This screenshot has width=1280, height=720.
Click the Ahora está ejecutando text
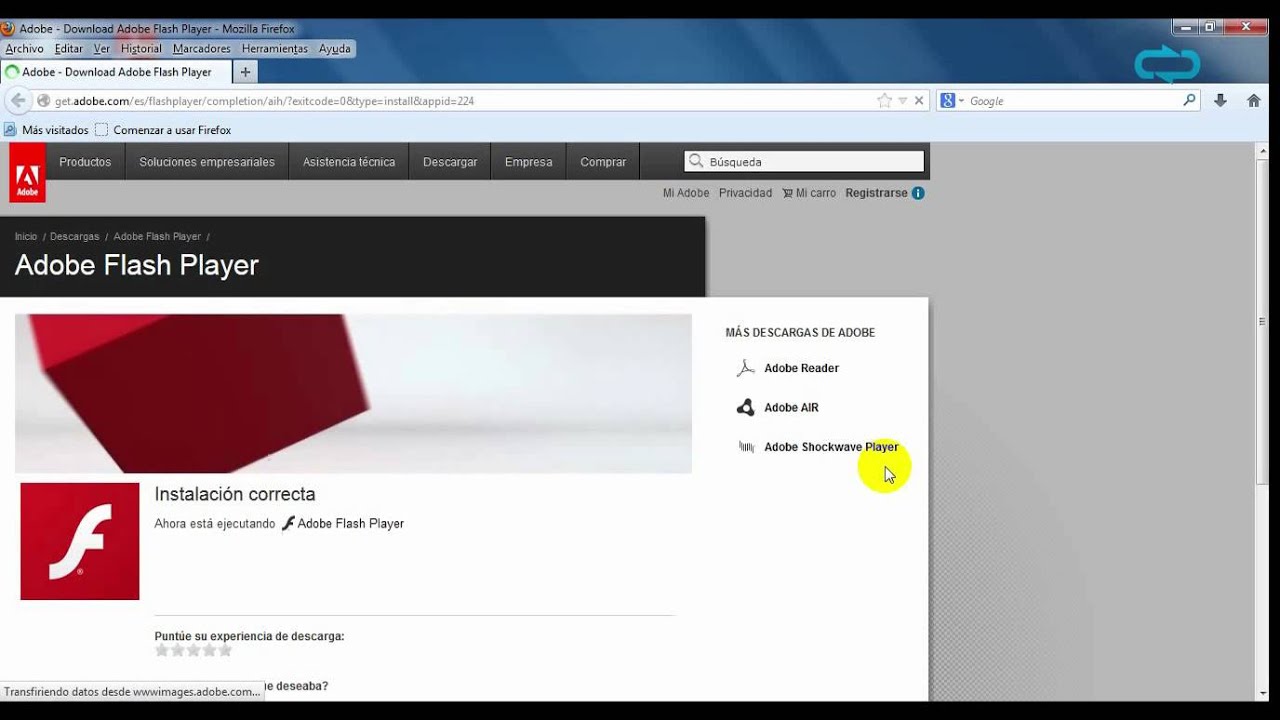215,524
